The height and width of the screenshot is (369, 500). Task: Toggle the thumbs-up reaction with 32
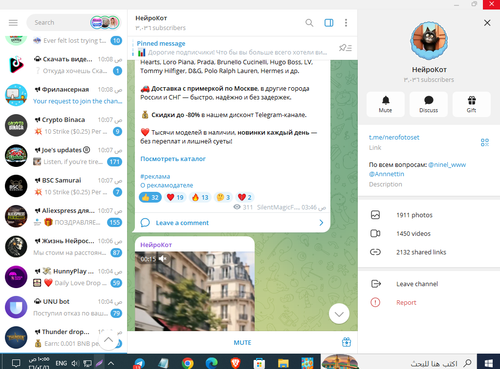pyautogui.click(x=150, y=197)
